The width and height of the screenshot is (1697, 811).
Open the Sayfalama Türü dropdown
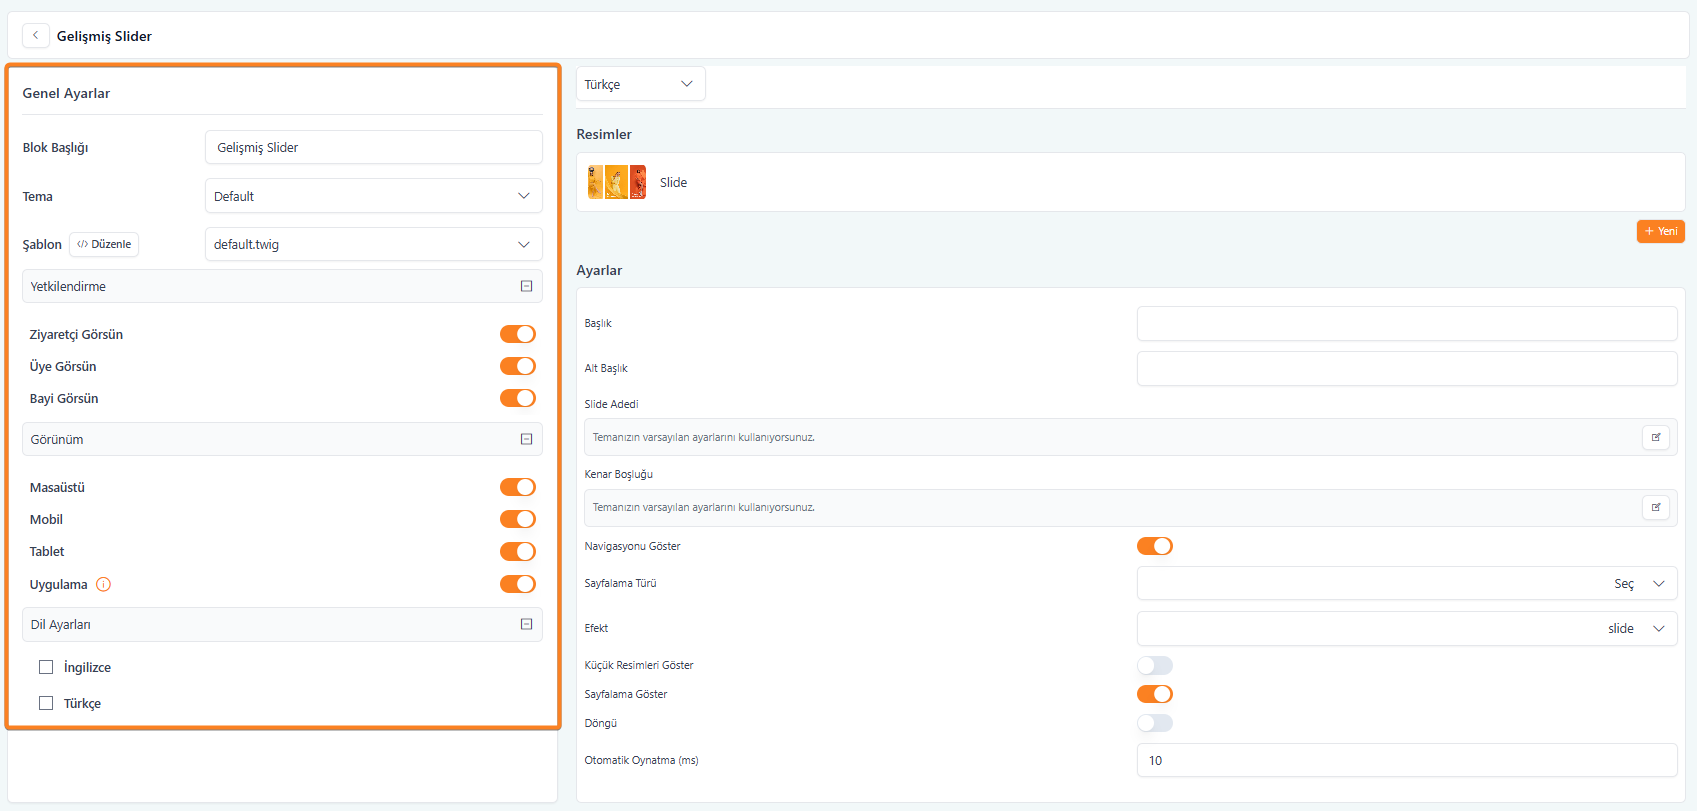click(1407, 583)
